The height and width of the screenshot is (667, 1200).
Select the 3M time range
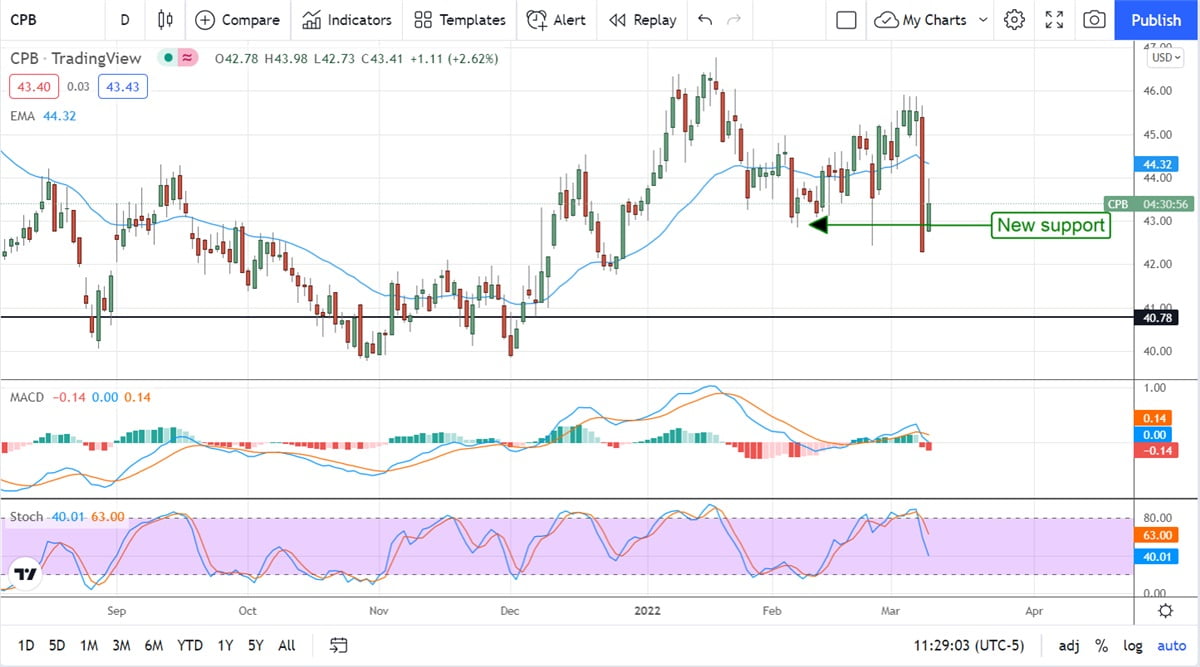[121, 645]
